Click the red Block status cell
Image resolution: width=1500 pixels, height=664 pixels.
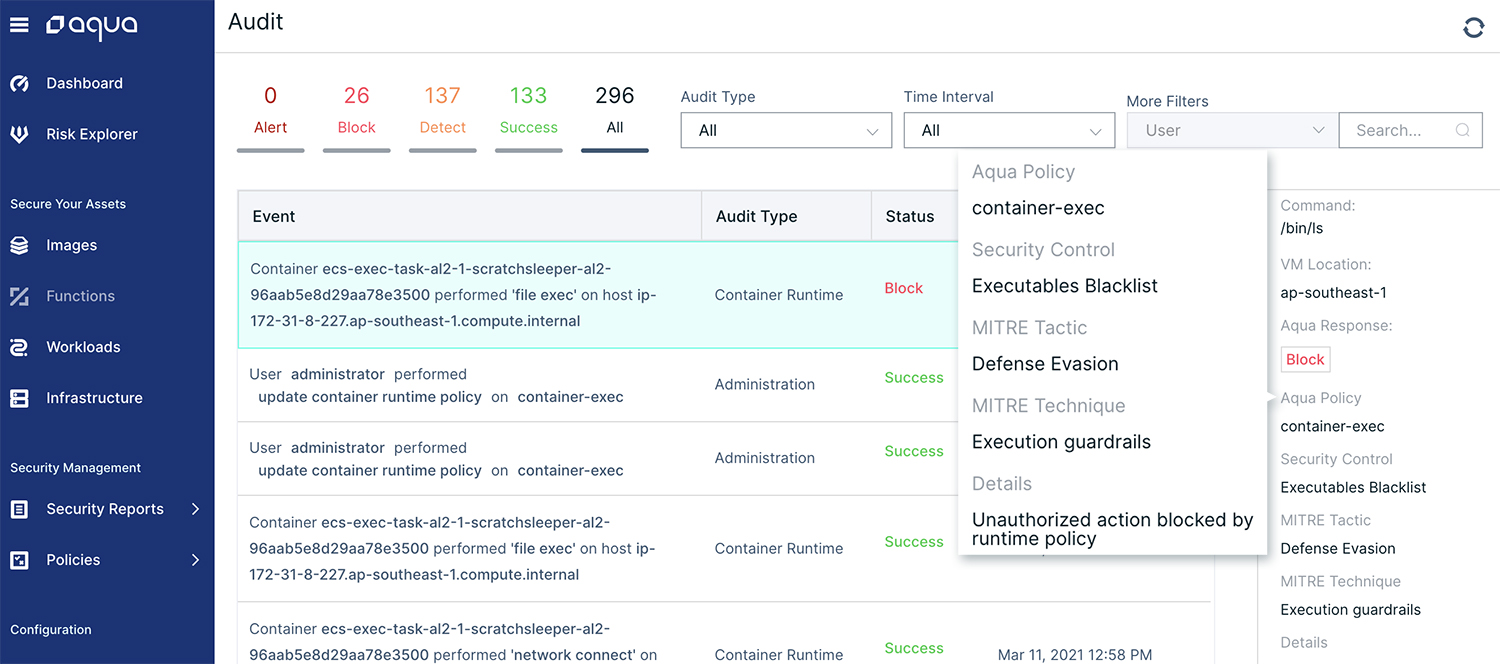click(x=903, y=288)
